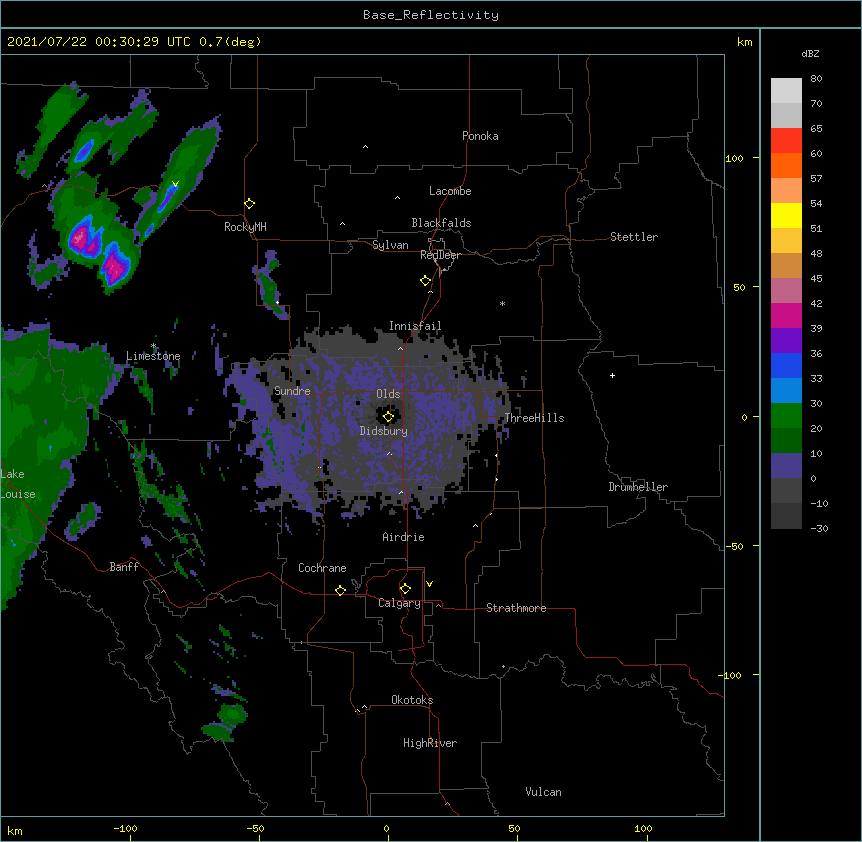Pick the light orange 54-57 dBZ swatch

tap(786, 191)
